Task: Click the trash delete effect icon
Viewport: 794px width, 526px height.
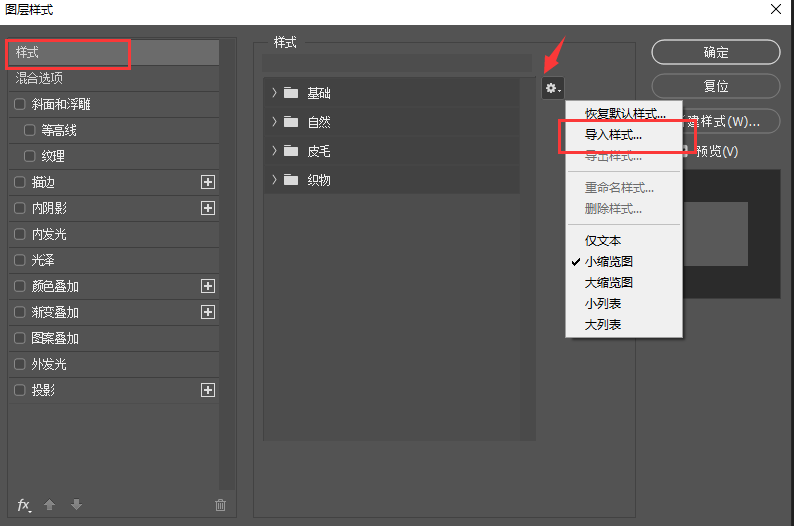Action: click(x=220, y=505)
